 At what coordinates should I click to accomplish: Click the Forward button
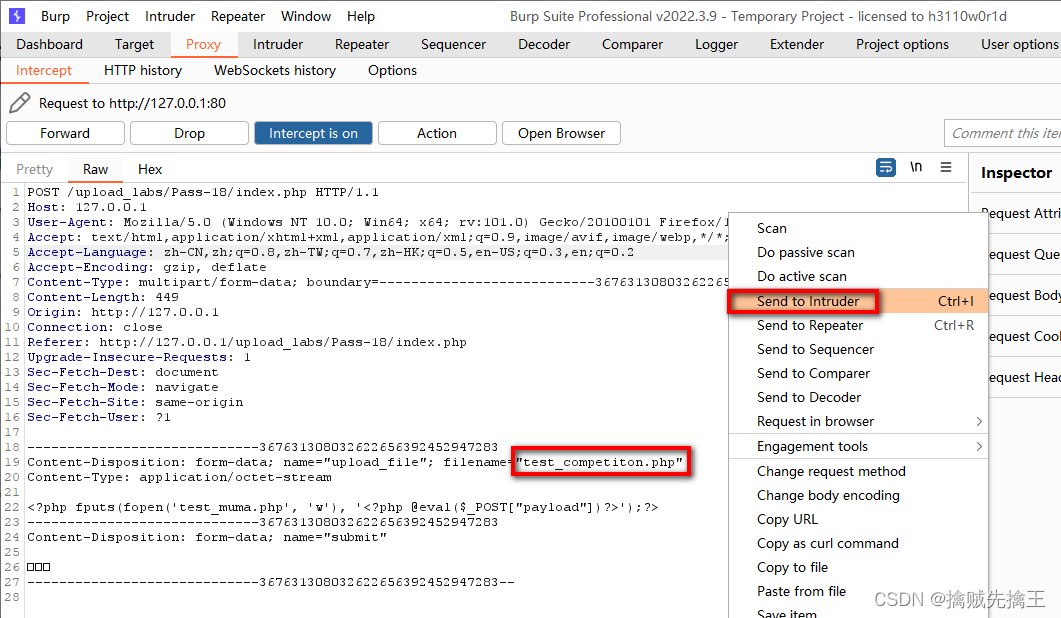(x=65, y=133)
